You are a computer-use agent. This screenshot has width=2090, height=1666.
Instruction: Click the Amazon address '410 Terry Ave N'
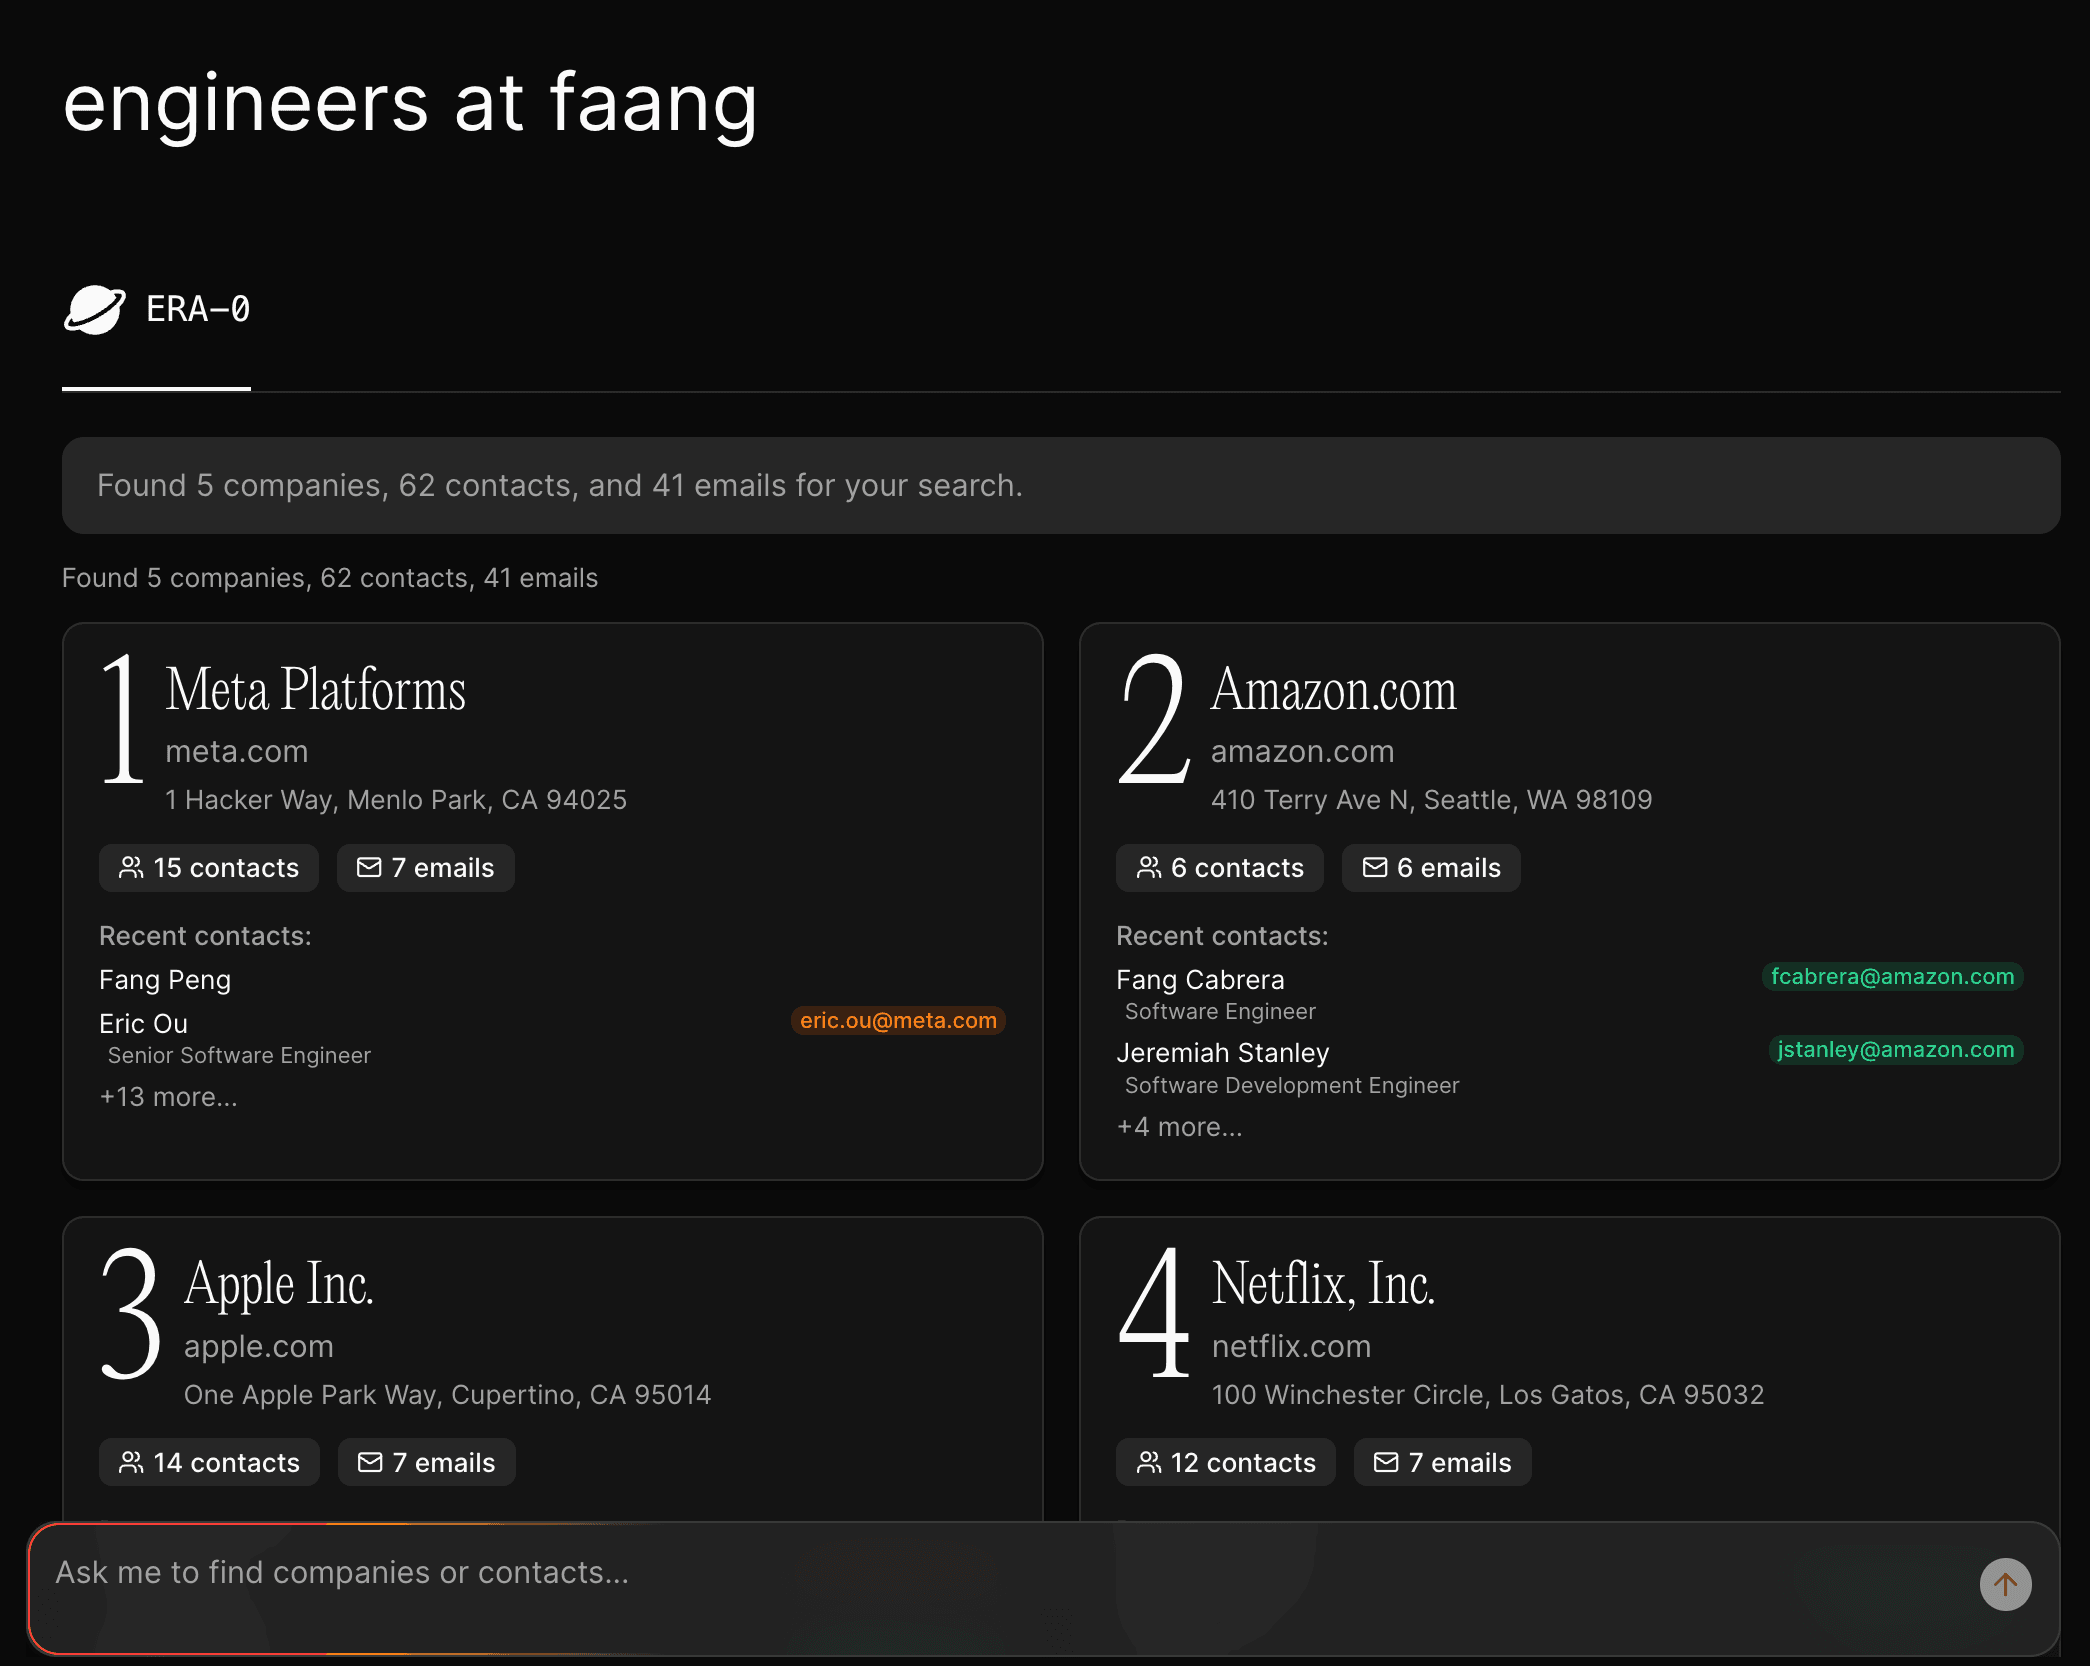[1431, 800]
